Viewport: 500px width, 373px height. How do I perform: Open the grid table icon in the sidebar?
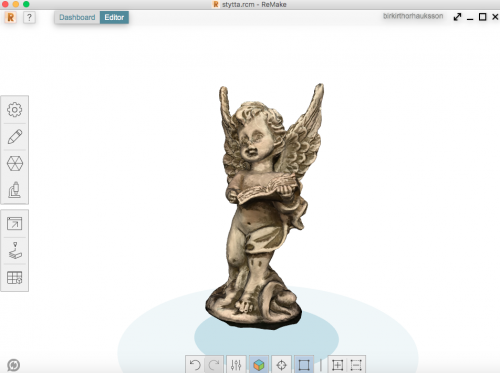click(15, 278)
